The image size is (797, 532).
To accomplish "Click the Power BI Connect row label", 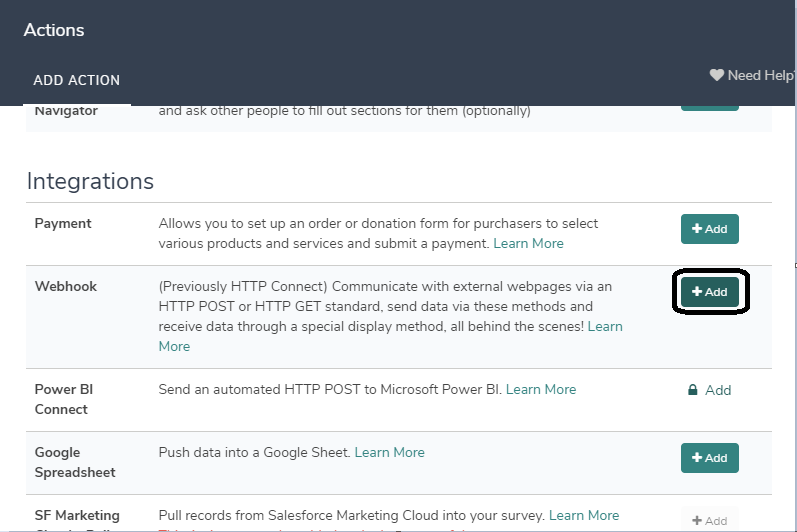I will tap(63, 399).
